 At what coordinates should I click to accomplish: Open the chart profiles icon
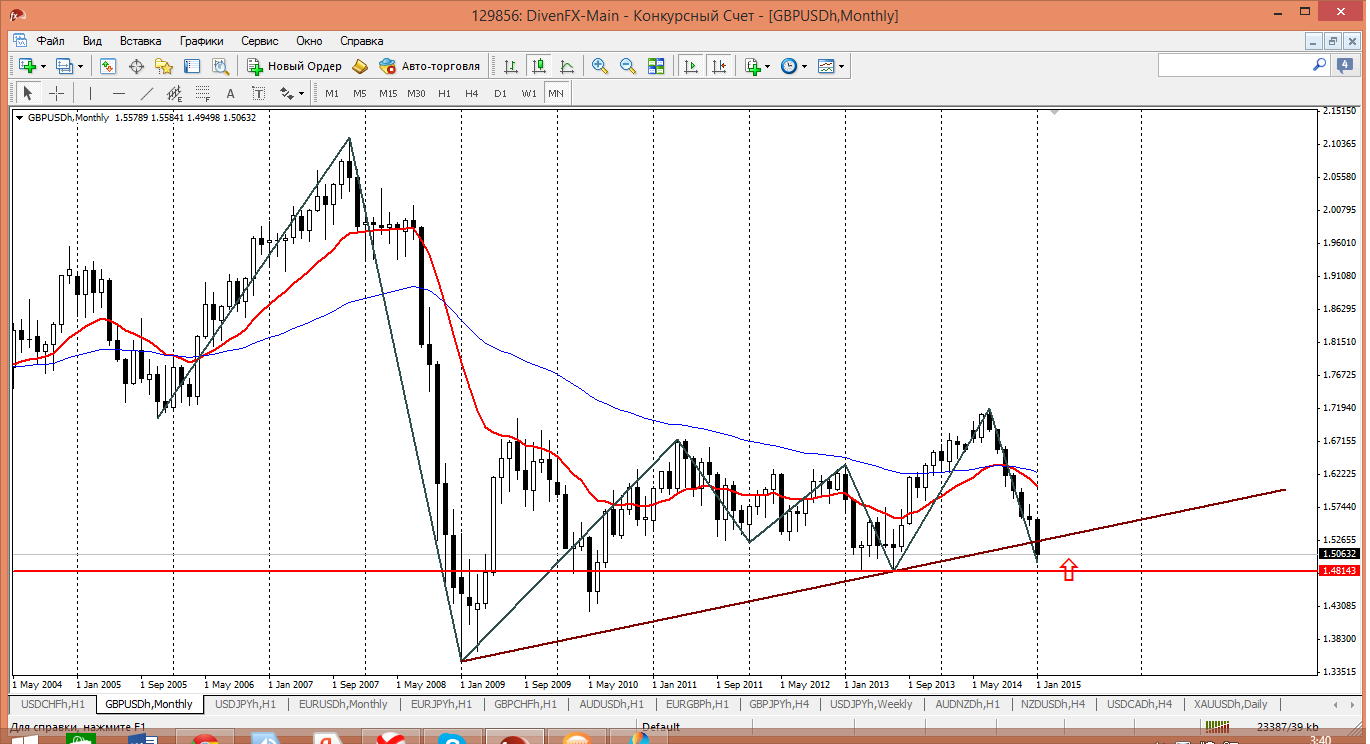[x=65, y=66]
